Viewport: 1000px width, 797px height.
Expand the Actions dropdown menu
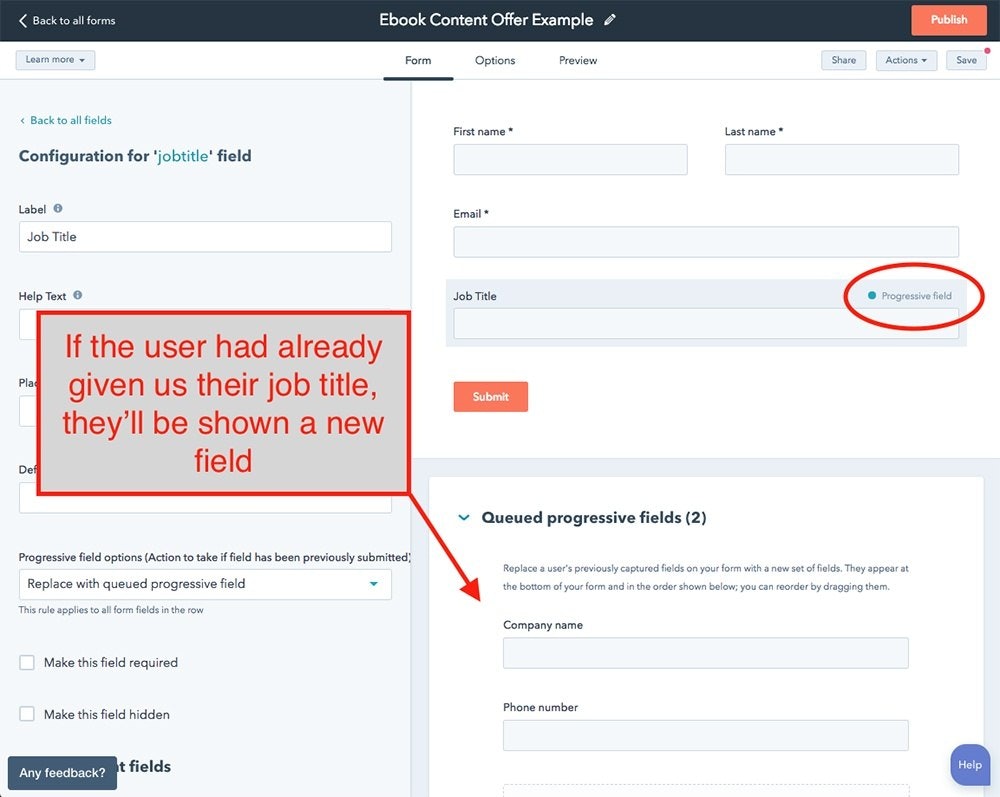point(906,60)
